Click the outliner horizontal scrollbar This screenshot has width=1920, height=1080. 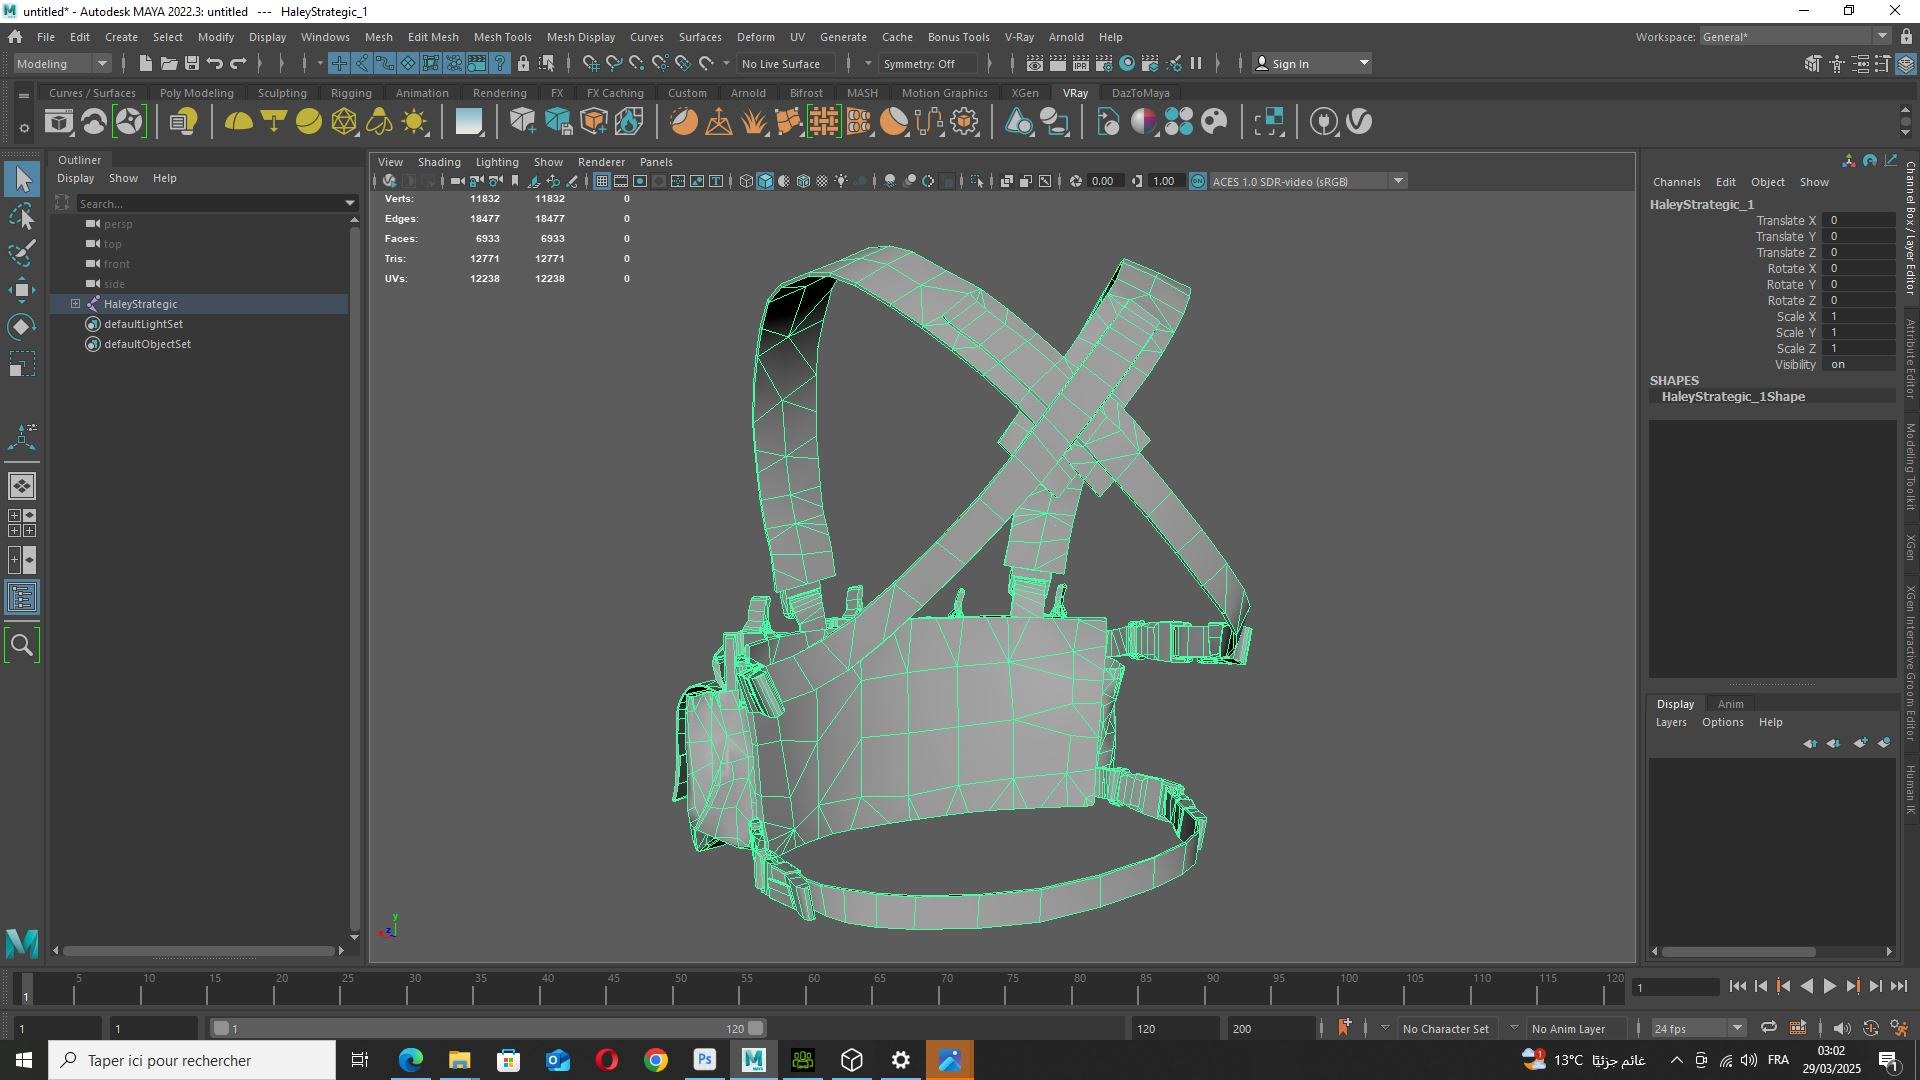197,951
